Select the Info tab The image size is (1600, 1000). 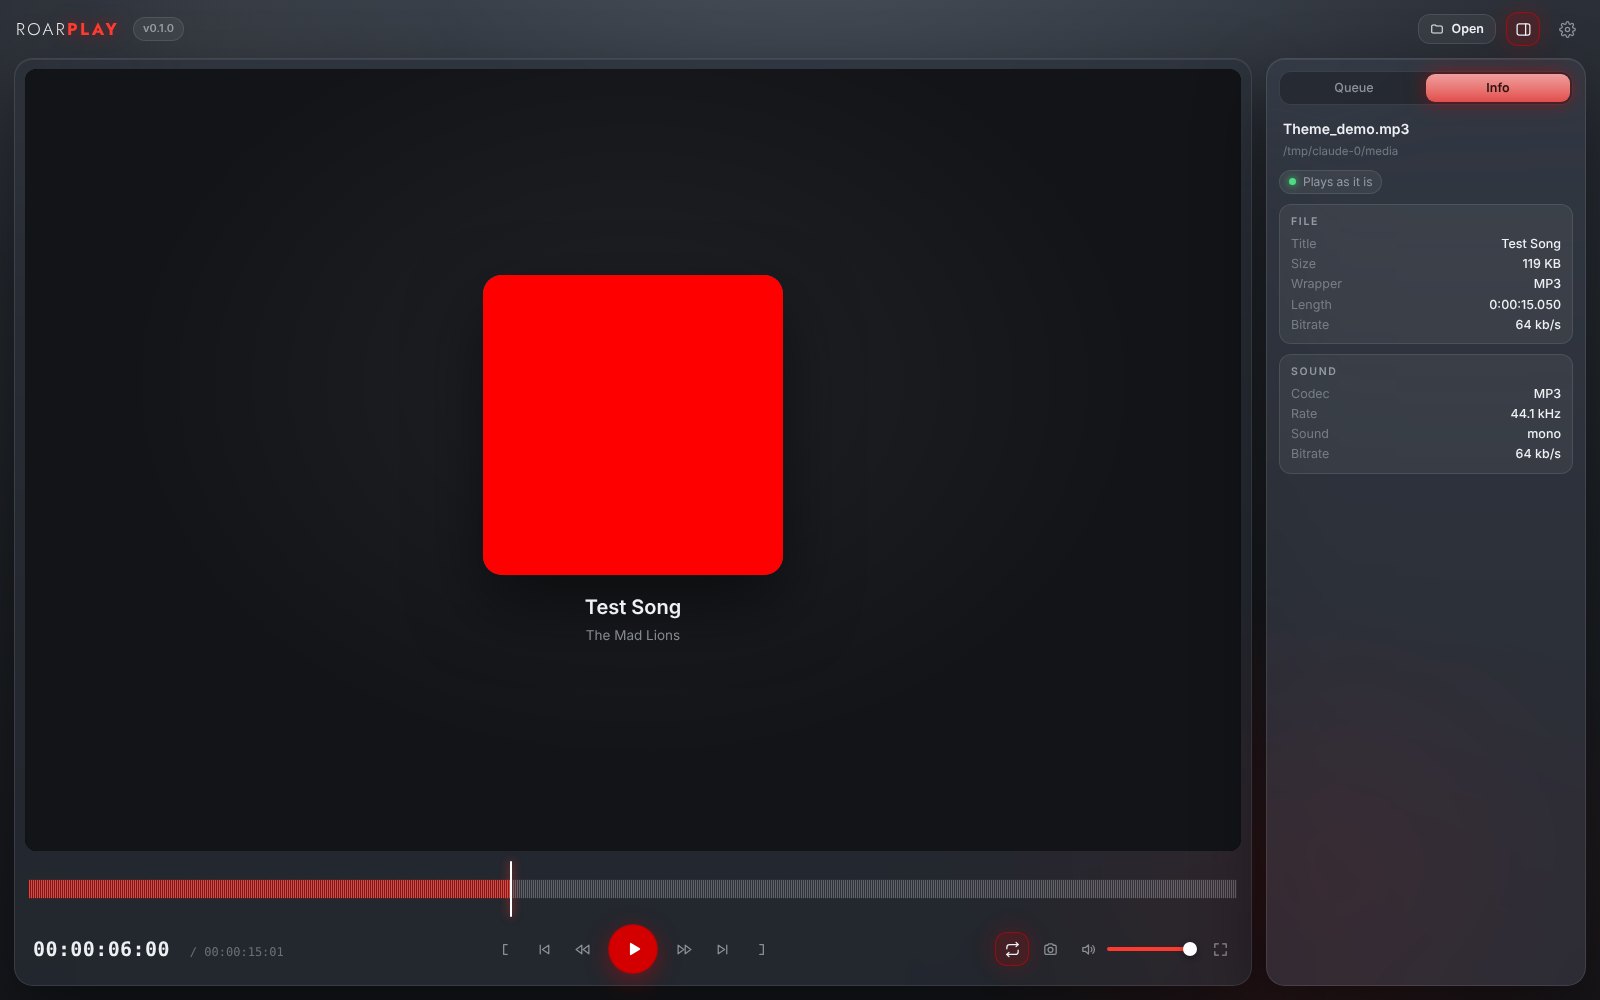1497,88
